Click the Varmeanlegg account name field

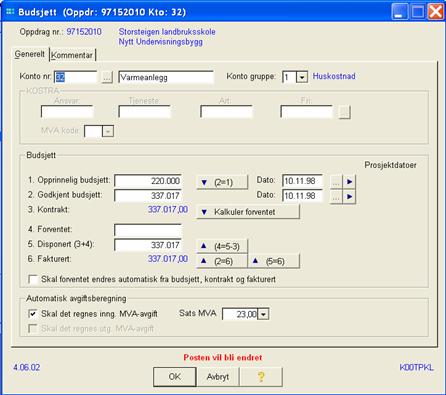166,77
